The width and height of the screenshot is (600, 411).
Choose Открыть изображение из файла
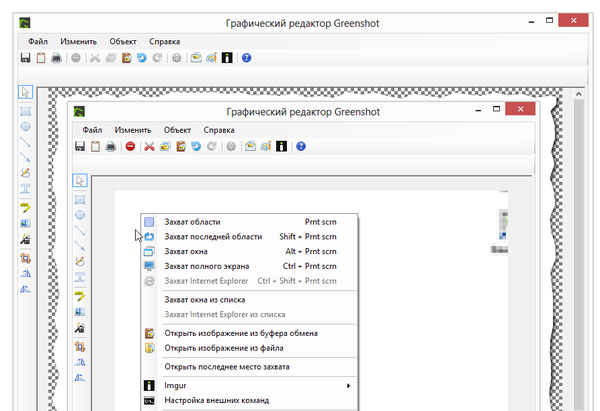(x=249, y=348)
